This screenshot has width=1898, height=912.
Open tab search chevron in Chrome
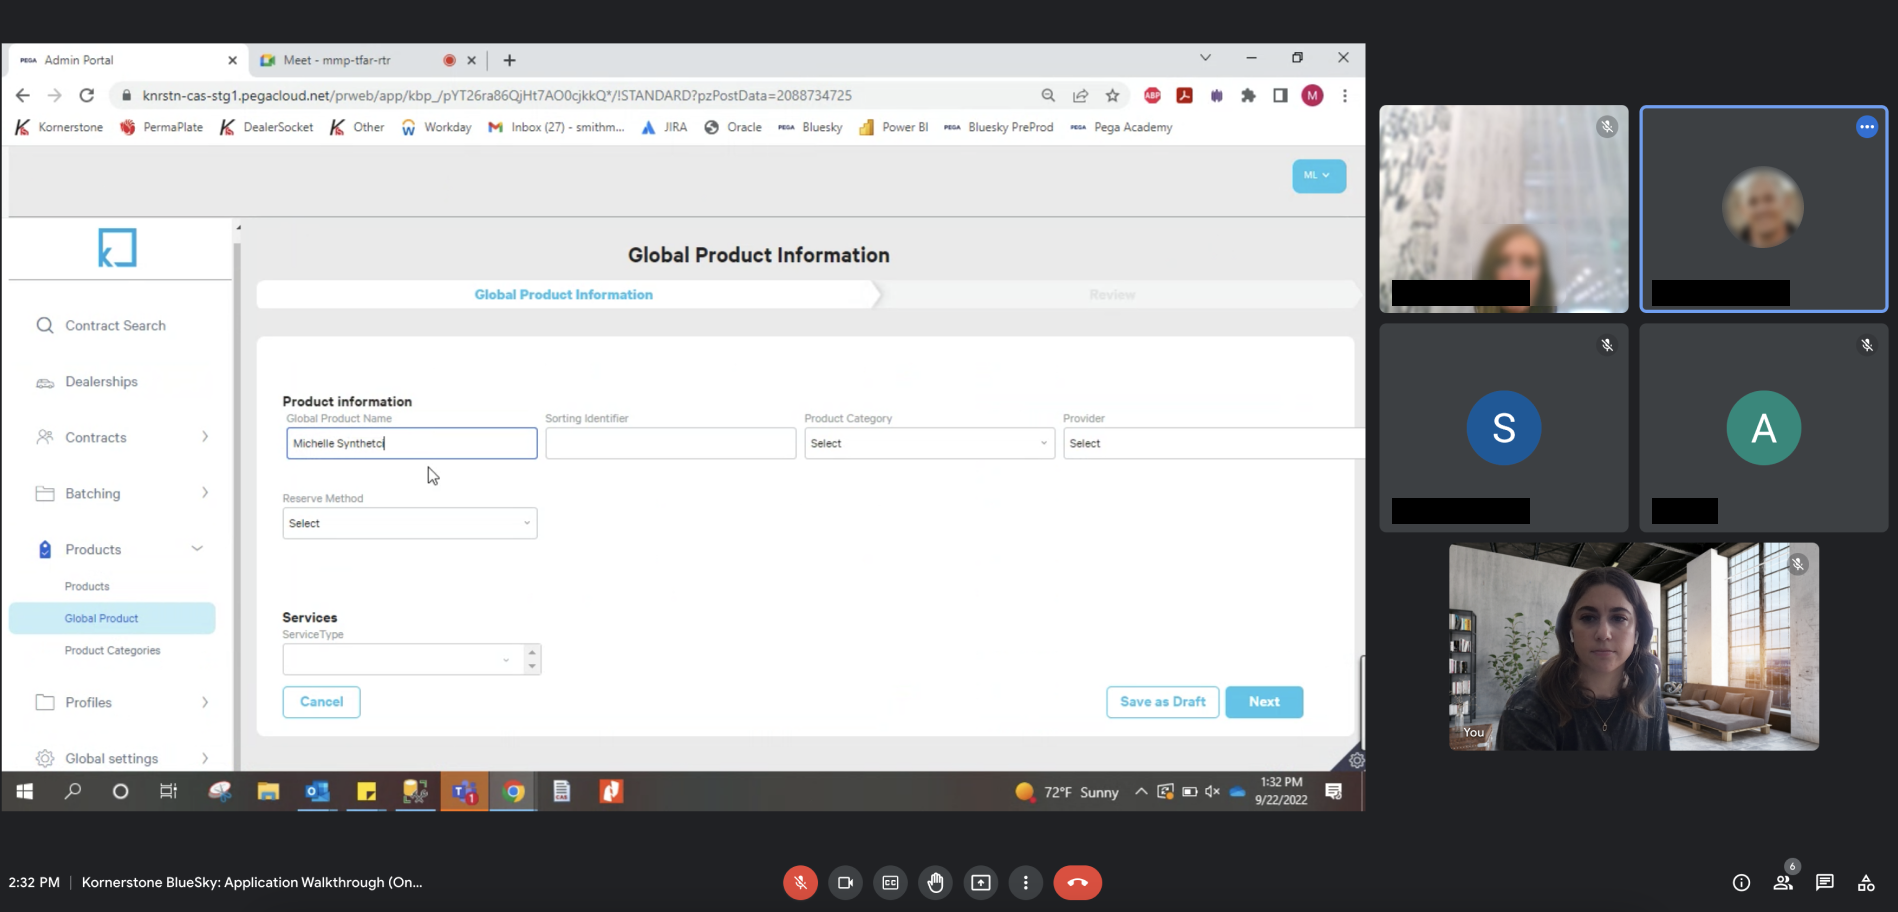point(1205,58)
